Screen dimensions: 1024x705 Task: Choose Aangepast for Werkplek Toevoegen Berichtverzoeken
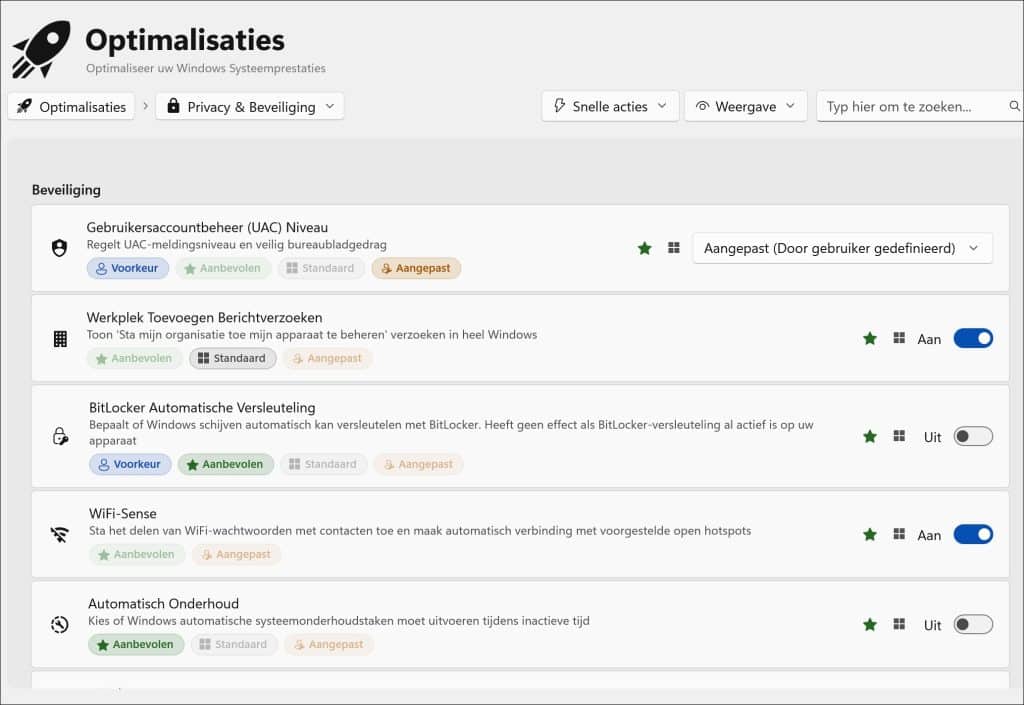327,358
